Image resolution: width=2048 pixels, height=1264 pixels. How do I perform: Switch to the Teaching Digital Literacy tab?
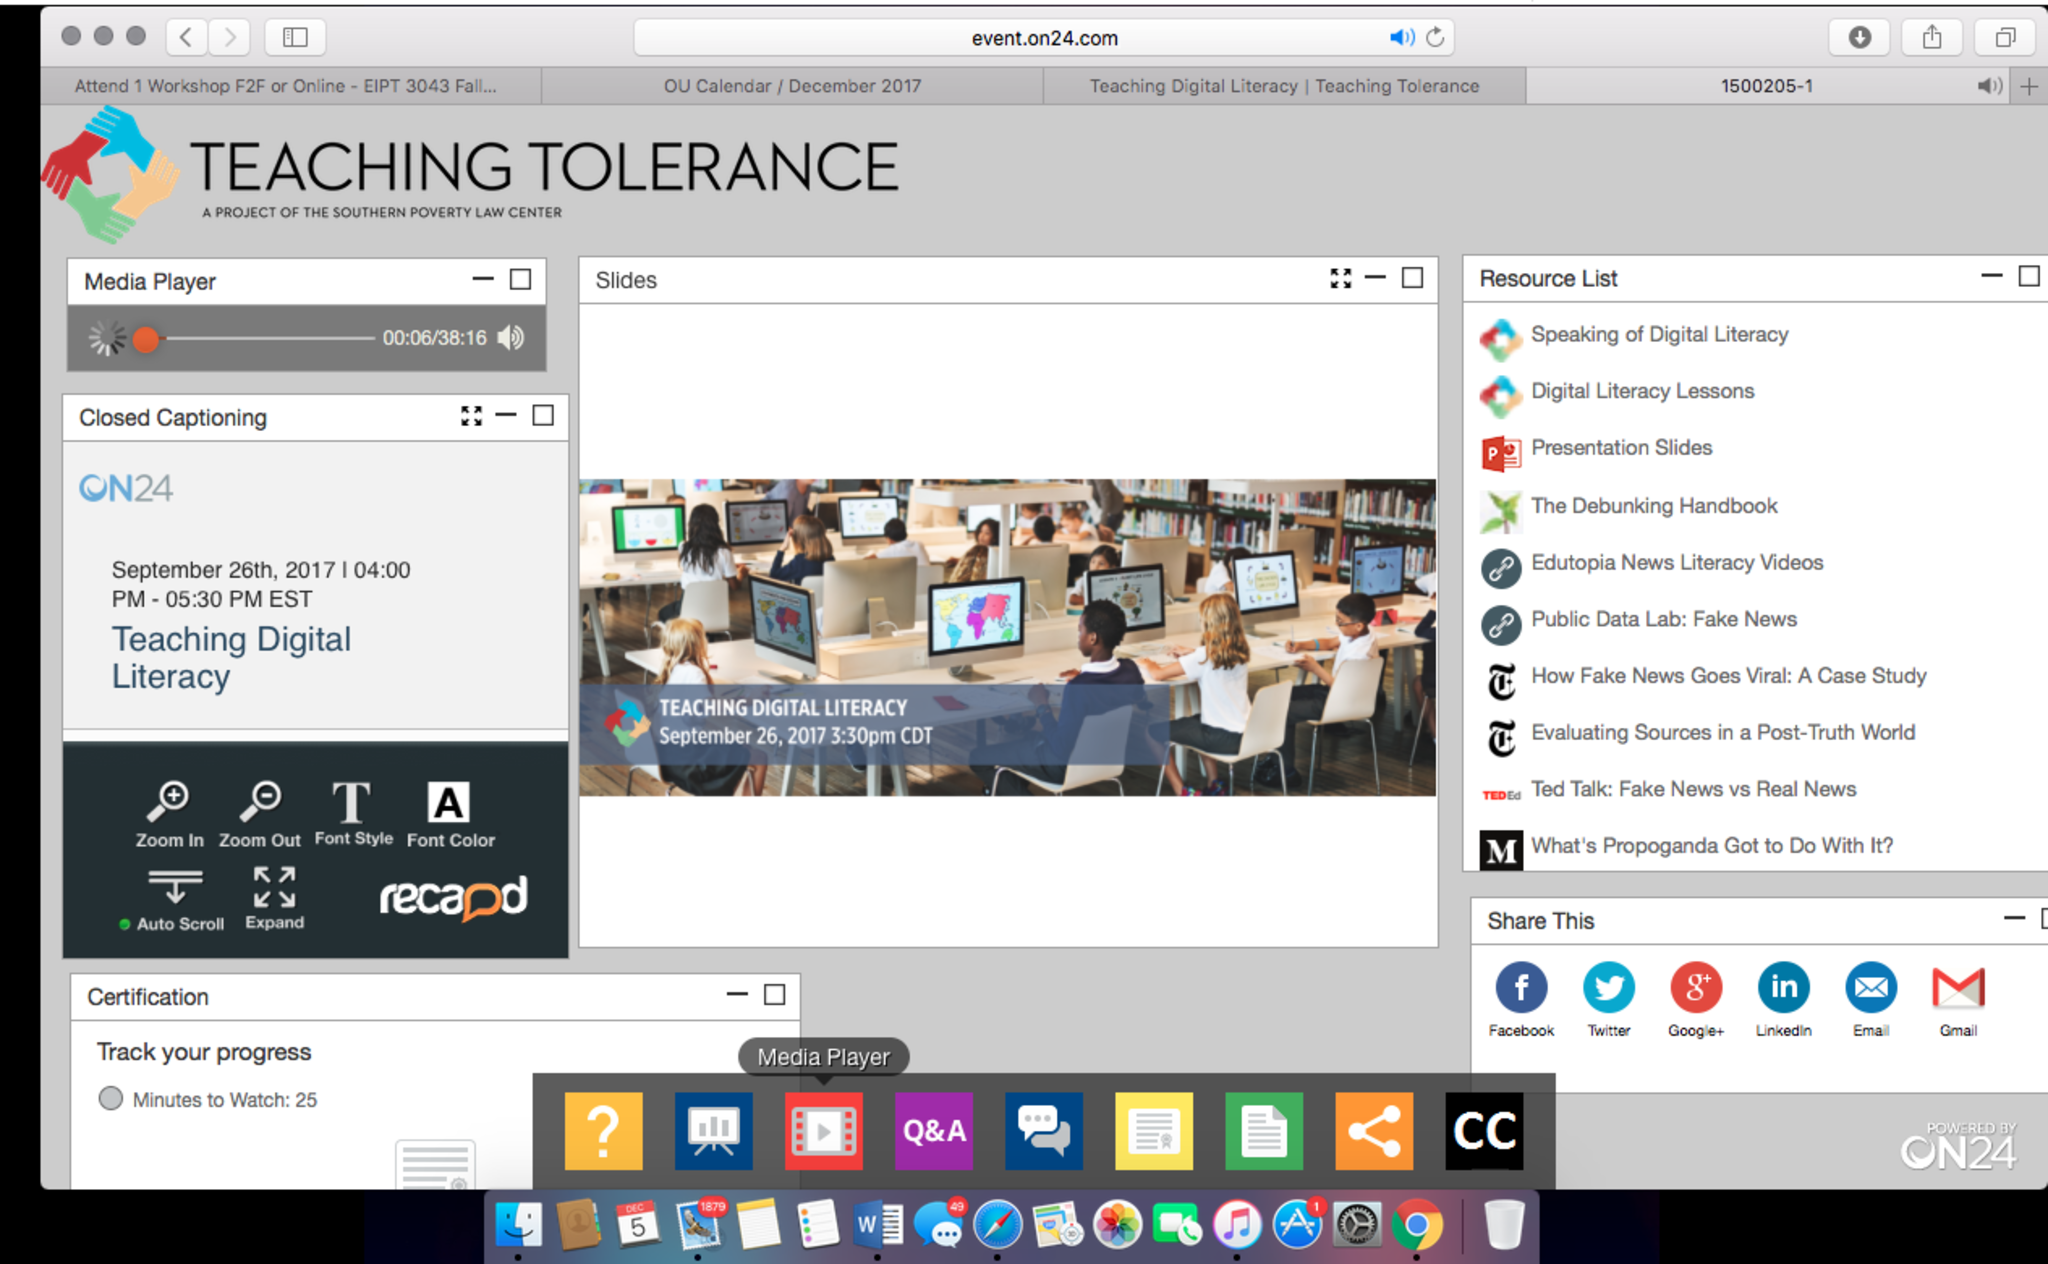pos(1284,86)
